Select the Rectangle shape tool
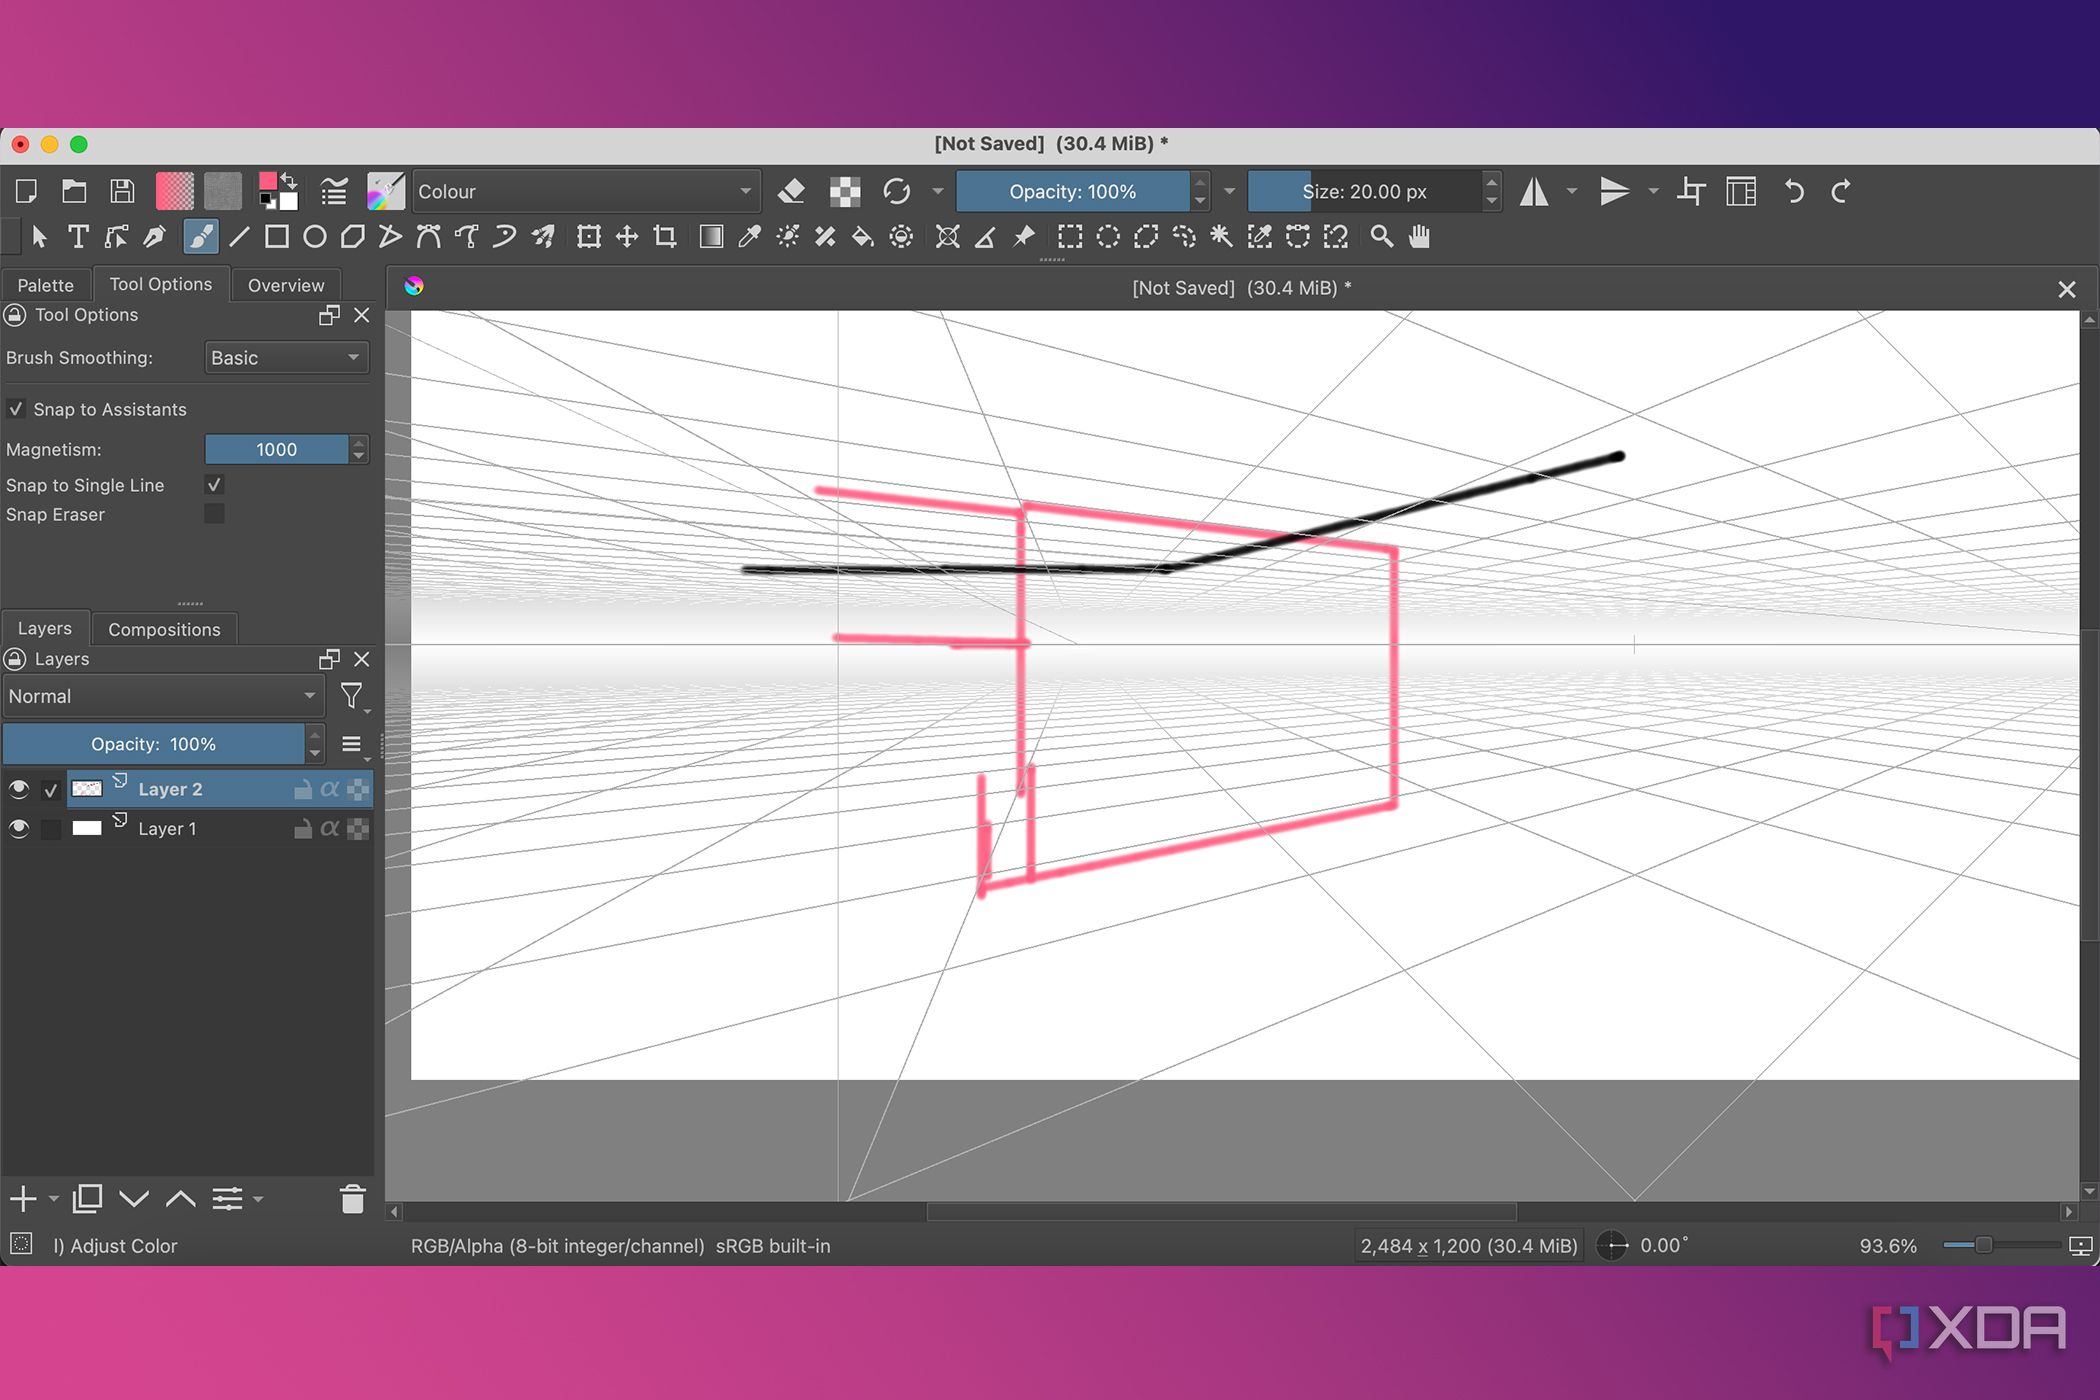The image size is (2100, 1400). pyautogui.click(x=277, y=237)
